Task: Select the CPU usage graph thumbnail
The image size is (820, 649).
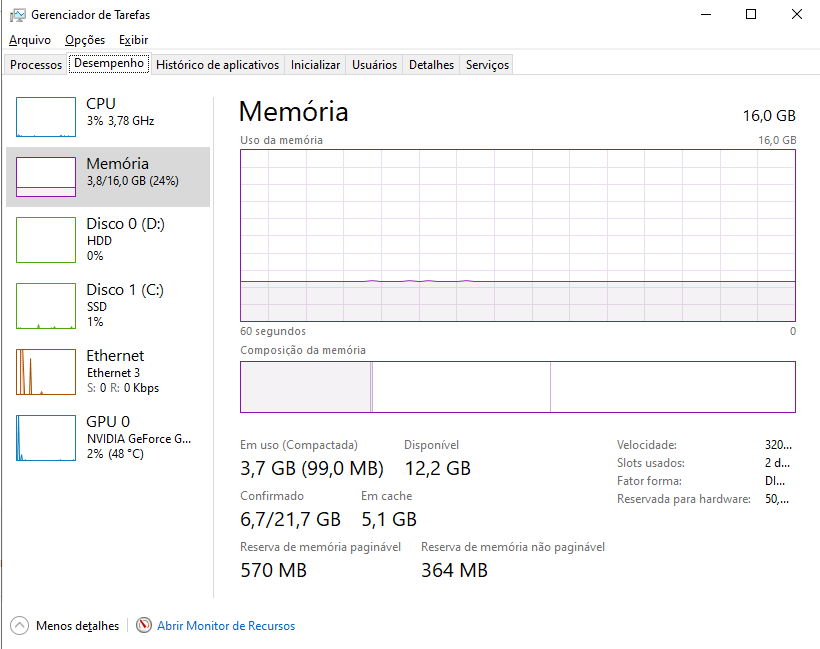Action: [x=46, y=117]
